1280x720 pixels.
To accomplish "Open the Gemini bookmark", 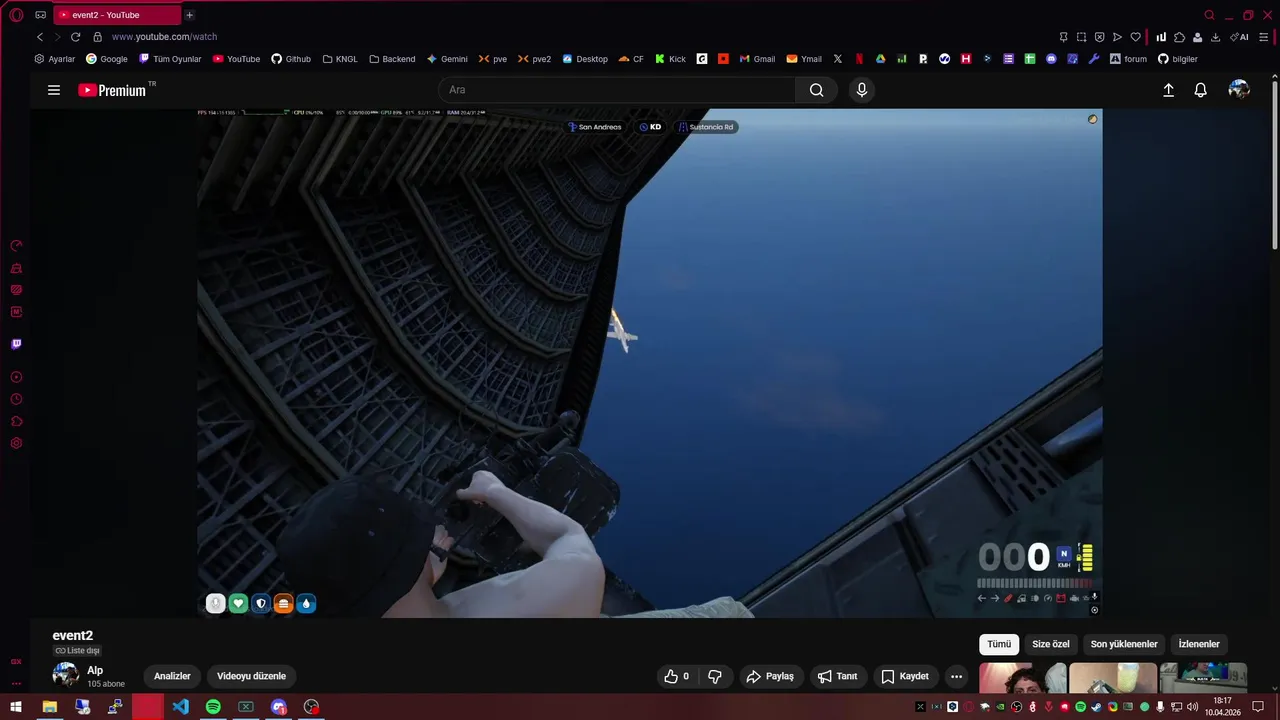I will click(x=447, y=59).
